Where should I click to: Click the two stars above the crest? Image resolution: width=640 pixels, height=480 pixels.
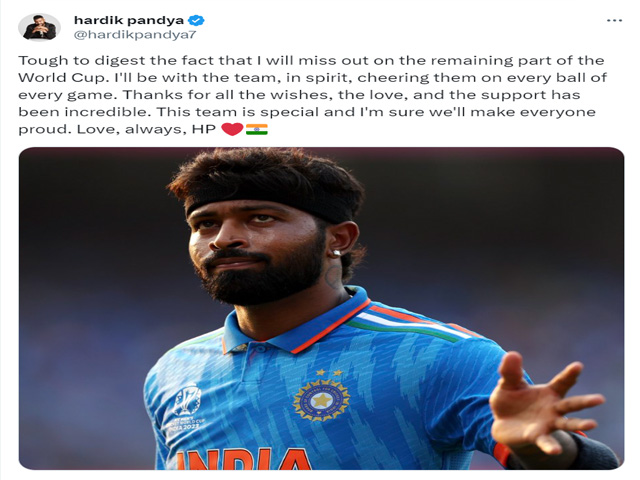[x=329, y=373]
